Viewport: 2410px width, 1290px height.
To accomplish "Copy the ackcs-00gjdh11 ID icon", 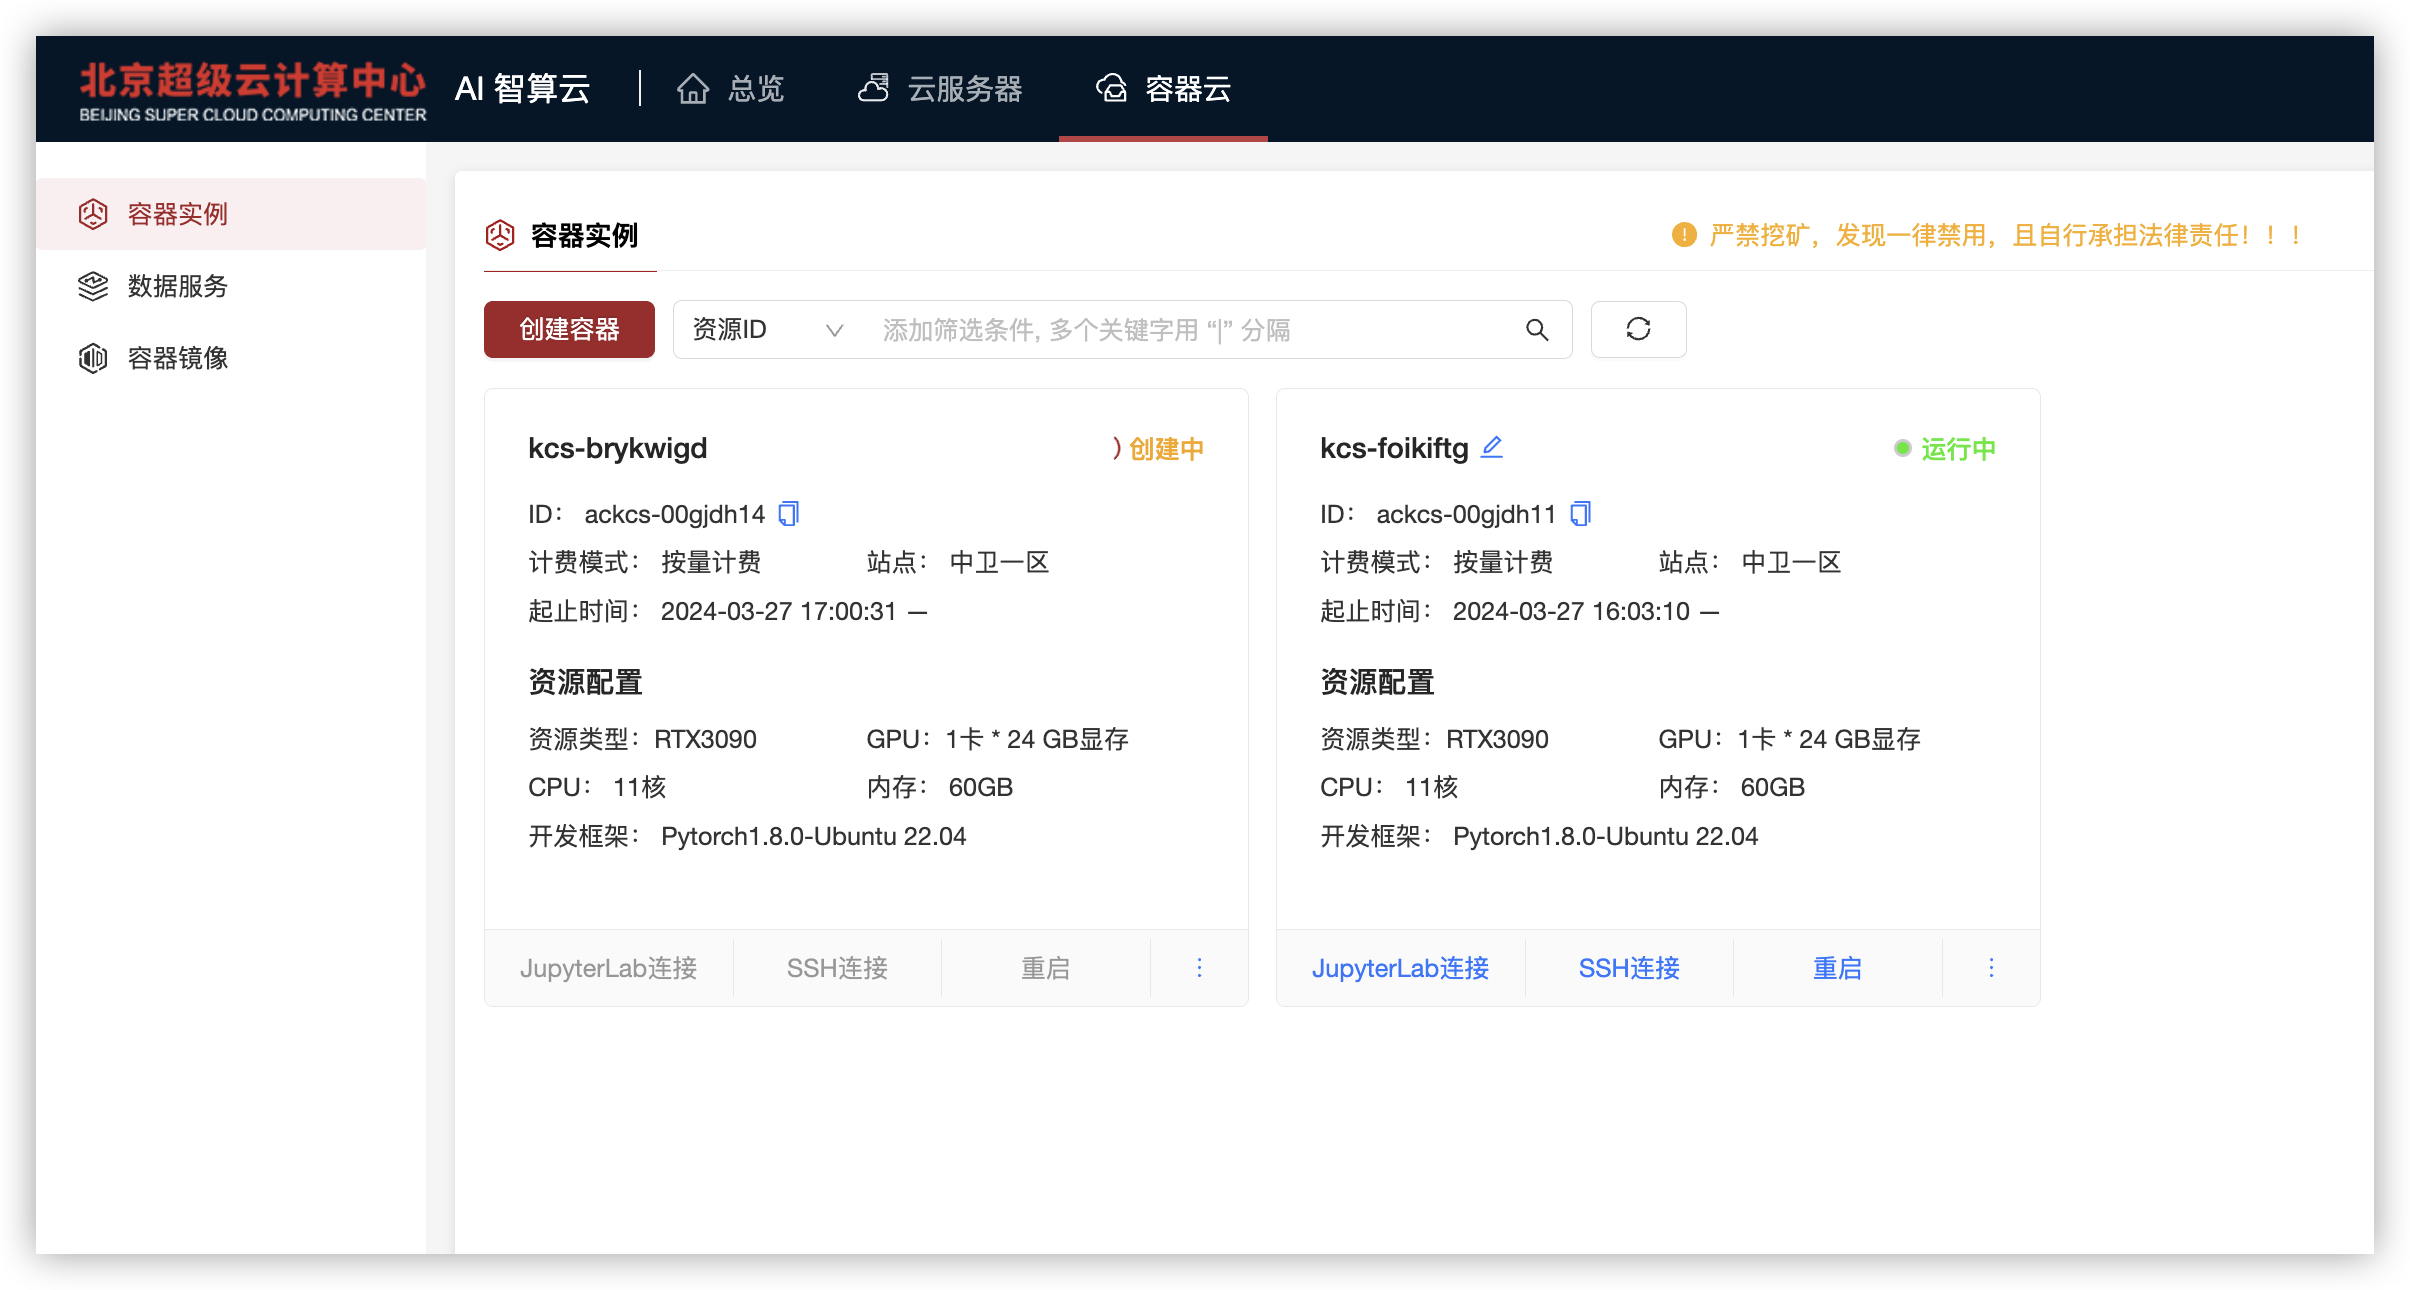I will [x=1581, y=514].
